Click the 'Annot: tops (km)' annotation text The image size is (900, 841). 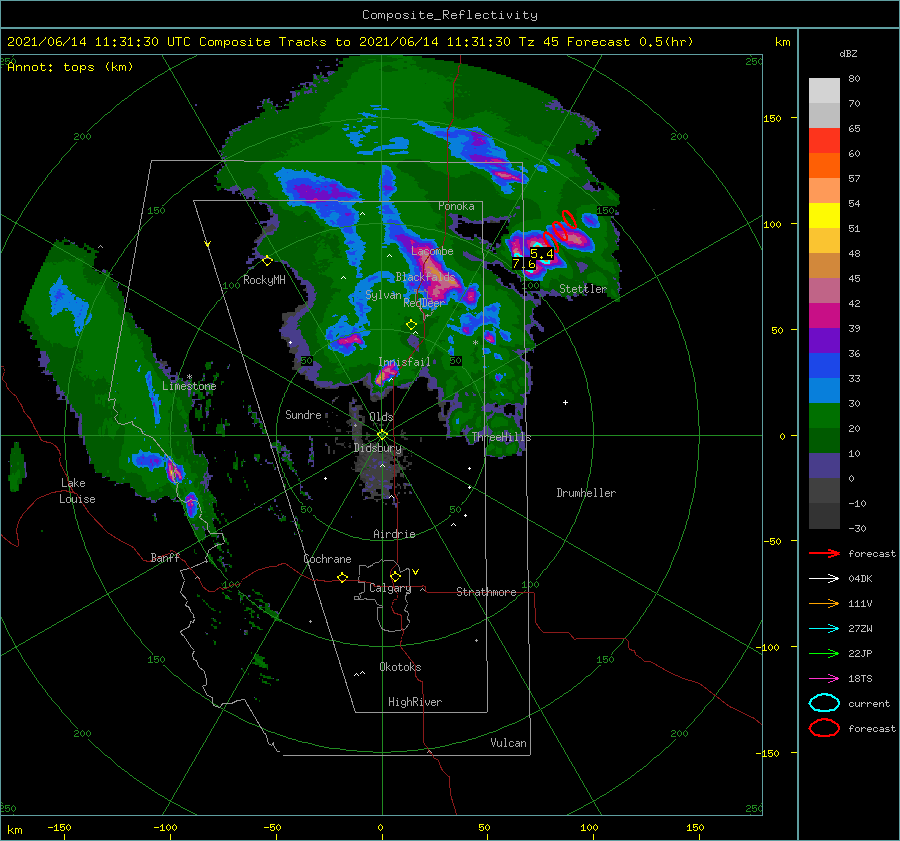click(70, 67)
